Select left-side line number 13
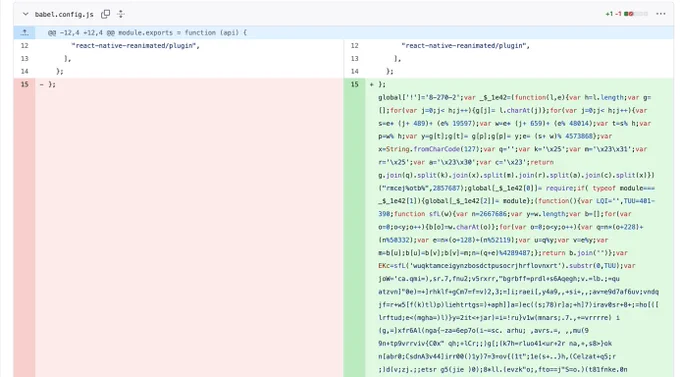Image resolution: width=680 pixels, height=377 pixels. coord(24,59)
